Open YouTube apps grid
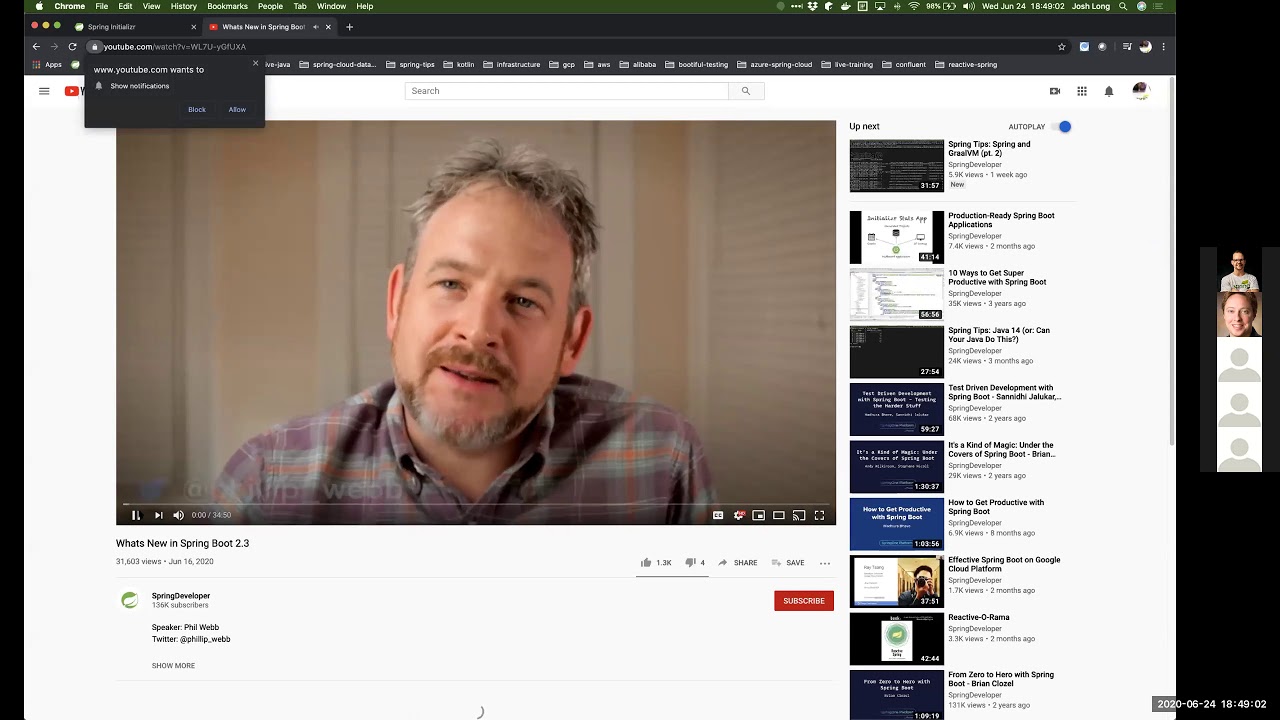The height and width of the screenshot is (720, 1280). click(1082, 91)
